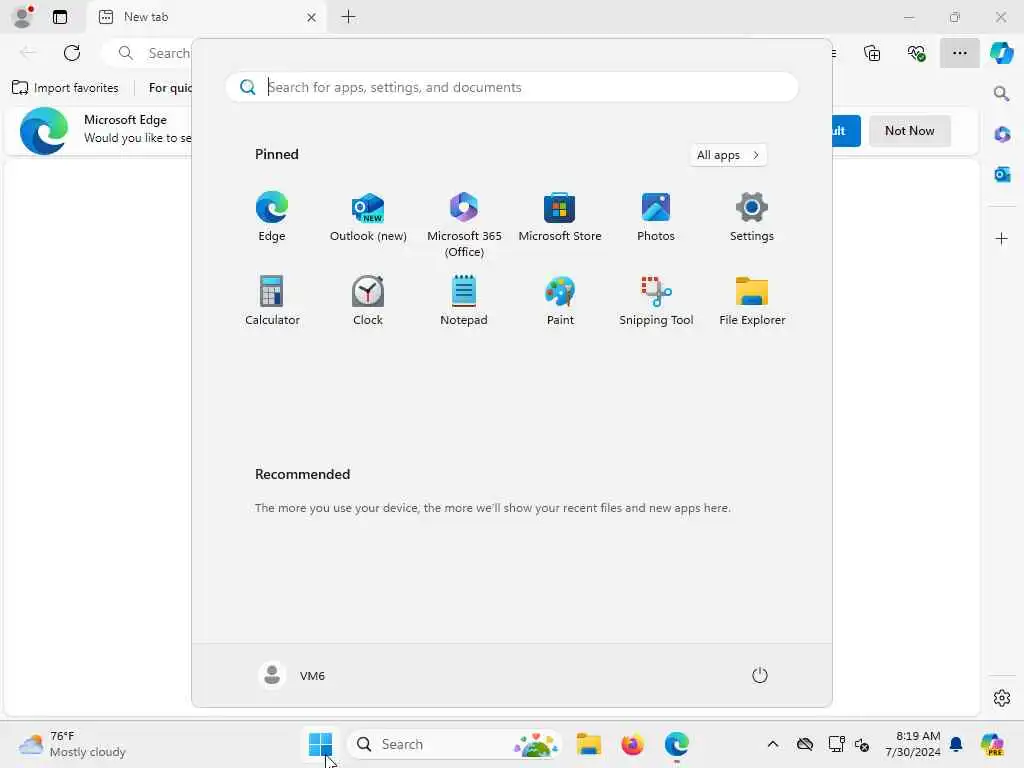
Task: Select the New tab tab in Edge
Action: point(206,17)
